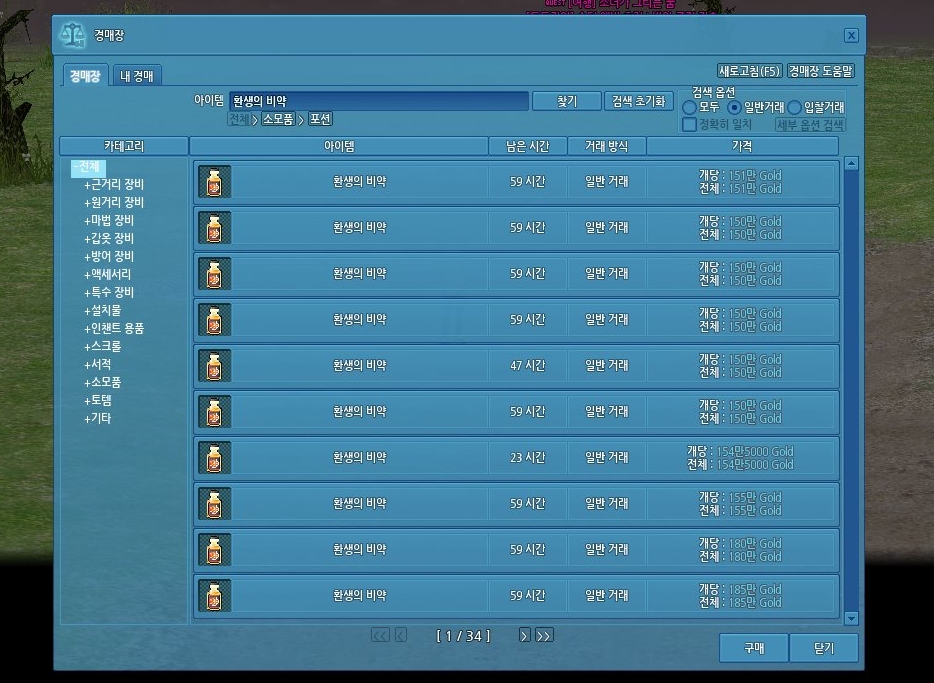This screenshot has height=683, width=934.
Task: Expand the 근거리 장비 category
Action: click(114, 184)
